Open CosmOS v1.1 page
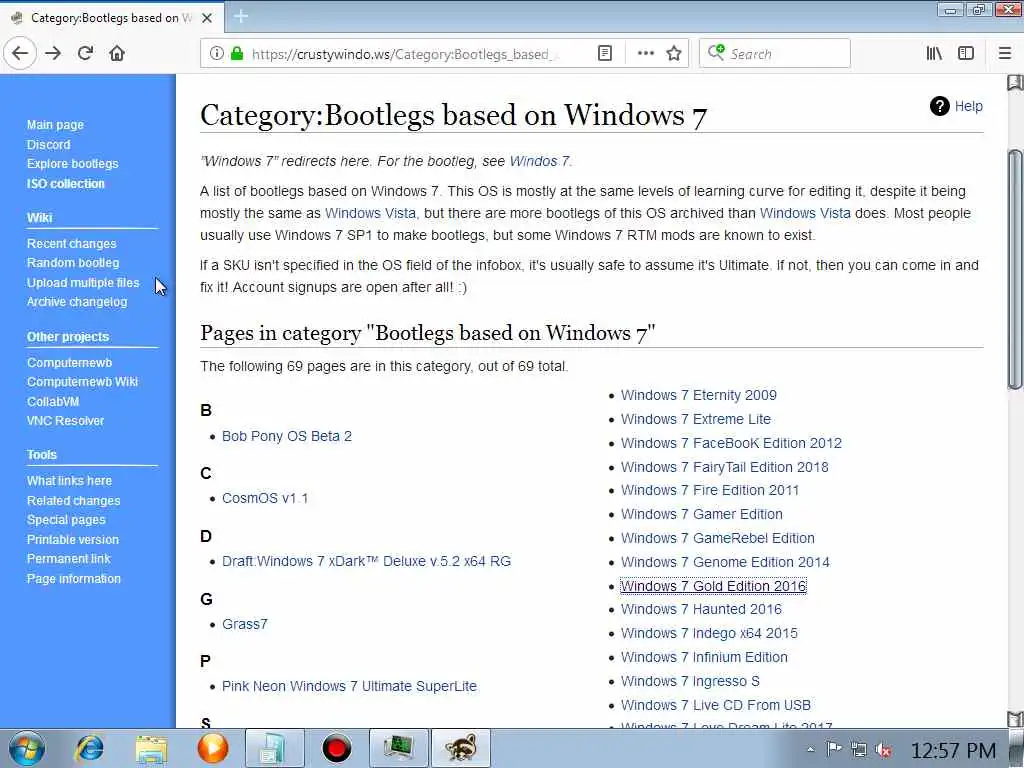The width and height of the screenshot is (1024, 768). pos(265,498)
